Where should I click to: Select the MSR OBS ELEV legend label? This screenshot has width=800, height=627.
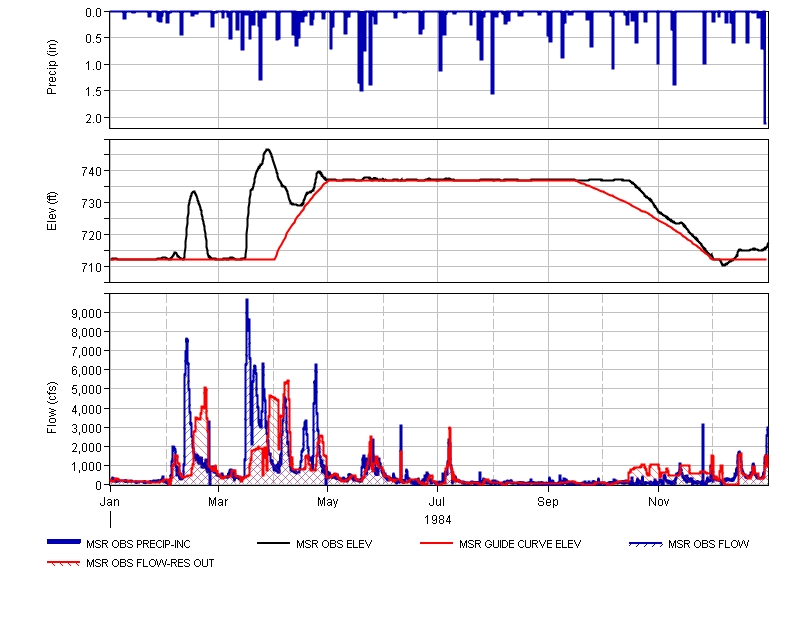pyautogui.click(x=334, y=544)
